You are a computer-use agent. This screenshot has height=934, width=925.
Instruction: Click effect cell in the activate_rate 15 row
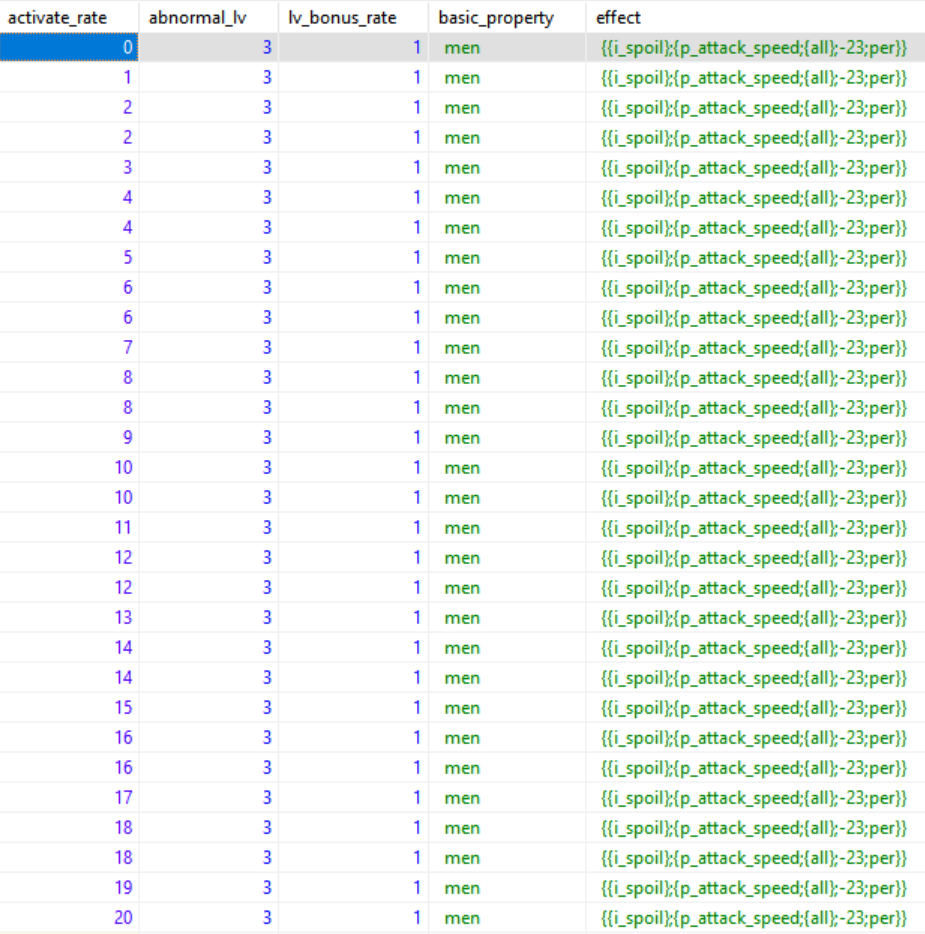point(753,707)
